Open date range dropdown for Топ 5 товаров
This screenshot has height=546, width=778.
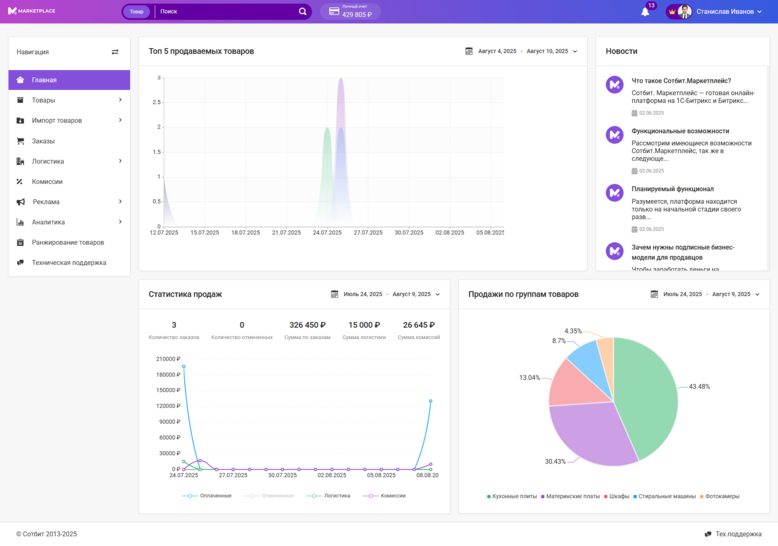(x=575, y=51)
